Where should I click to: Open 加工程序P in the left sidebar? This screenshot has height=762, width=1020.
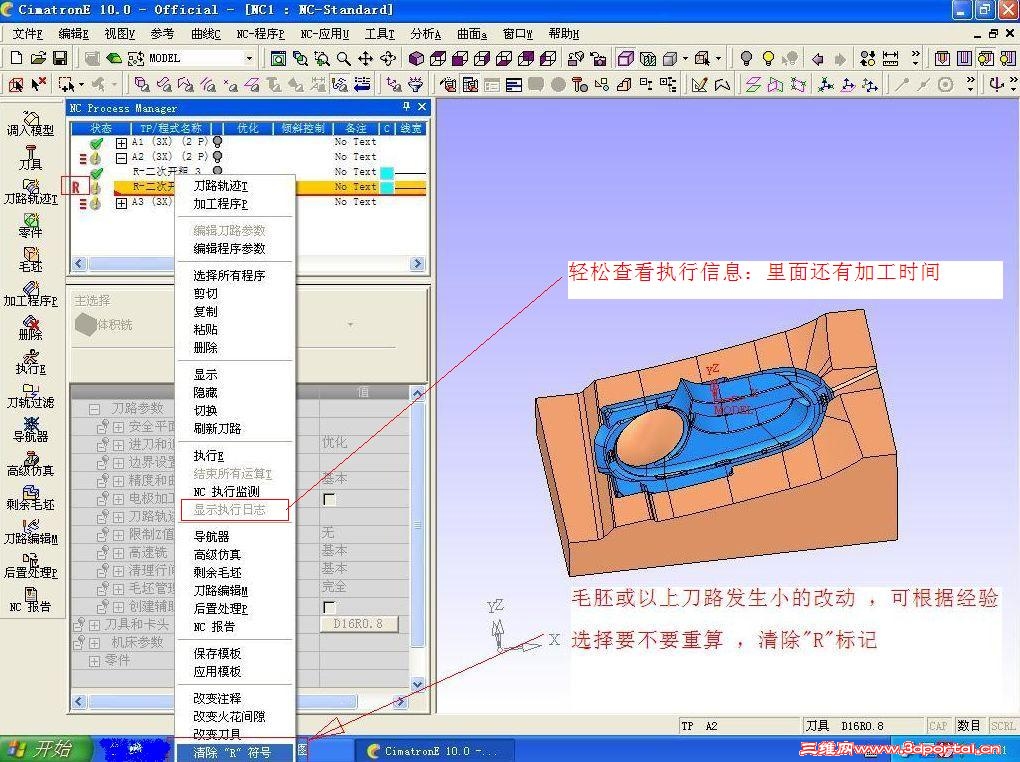click(x=31, y=293)
